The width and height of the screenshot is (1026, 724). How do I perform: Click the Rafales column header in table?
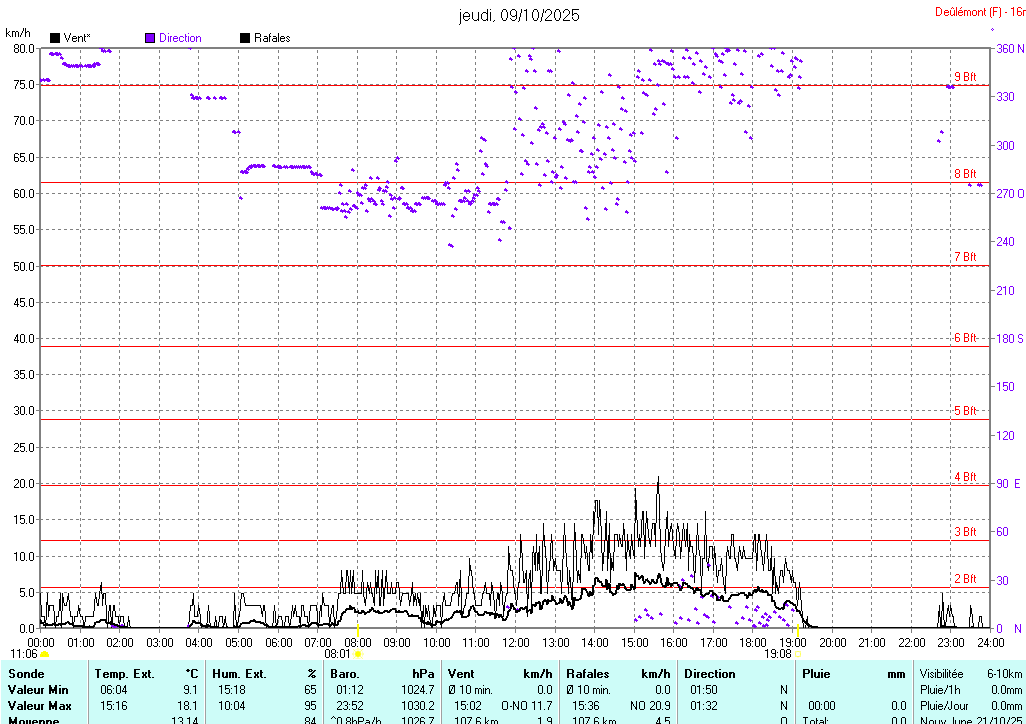[588, 674]
